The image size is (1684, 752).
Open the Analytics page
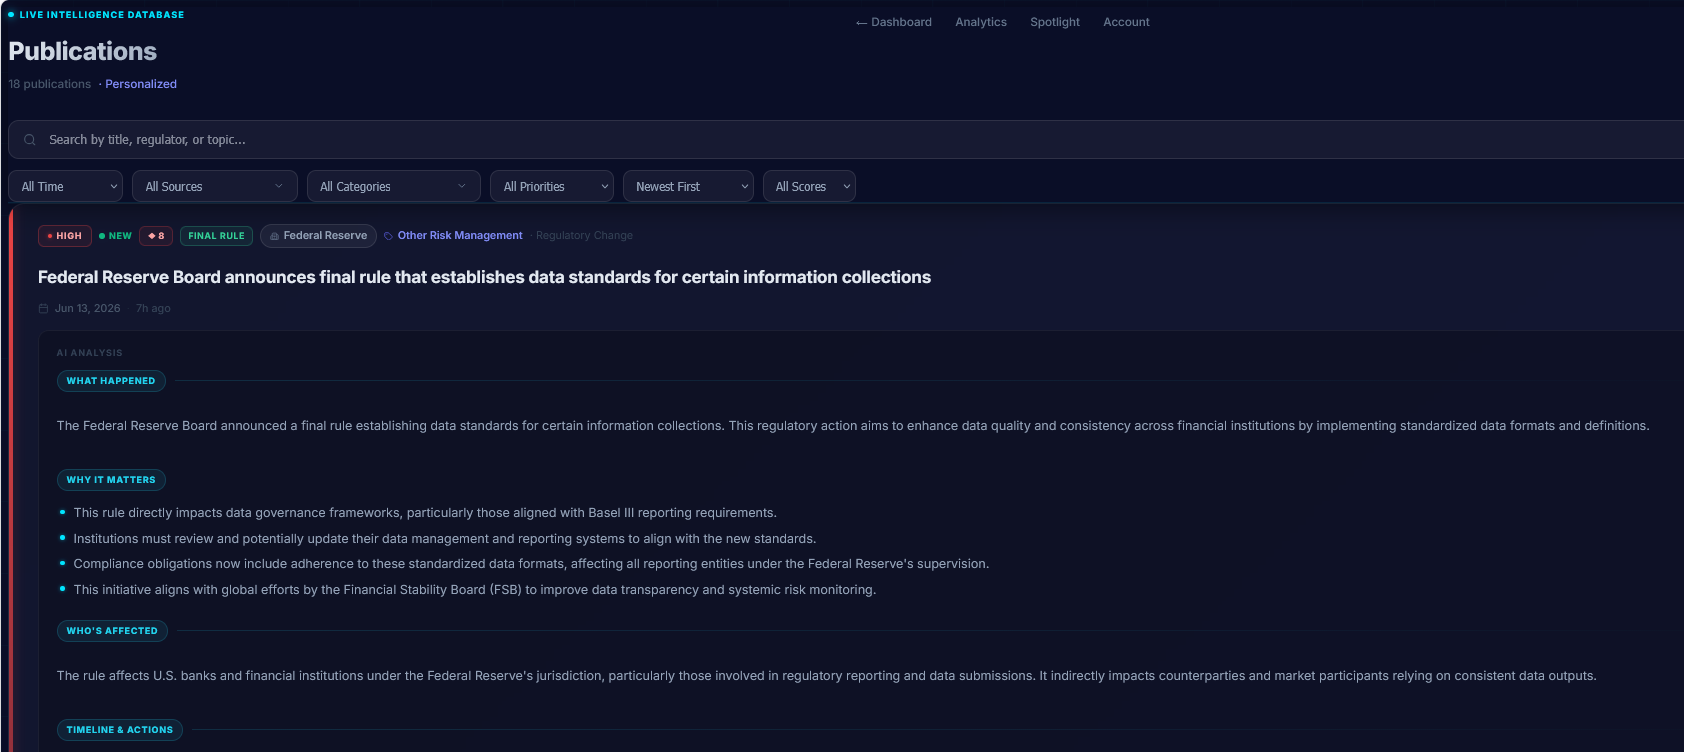pos(981,22)
